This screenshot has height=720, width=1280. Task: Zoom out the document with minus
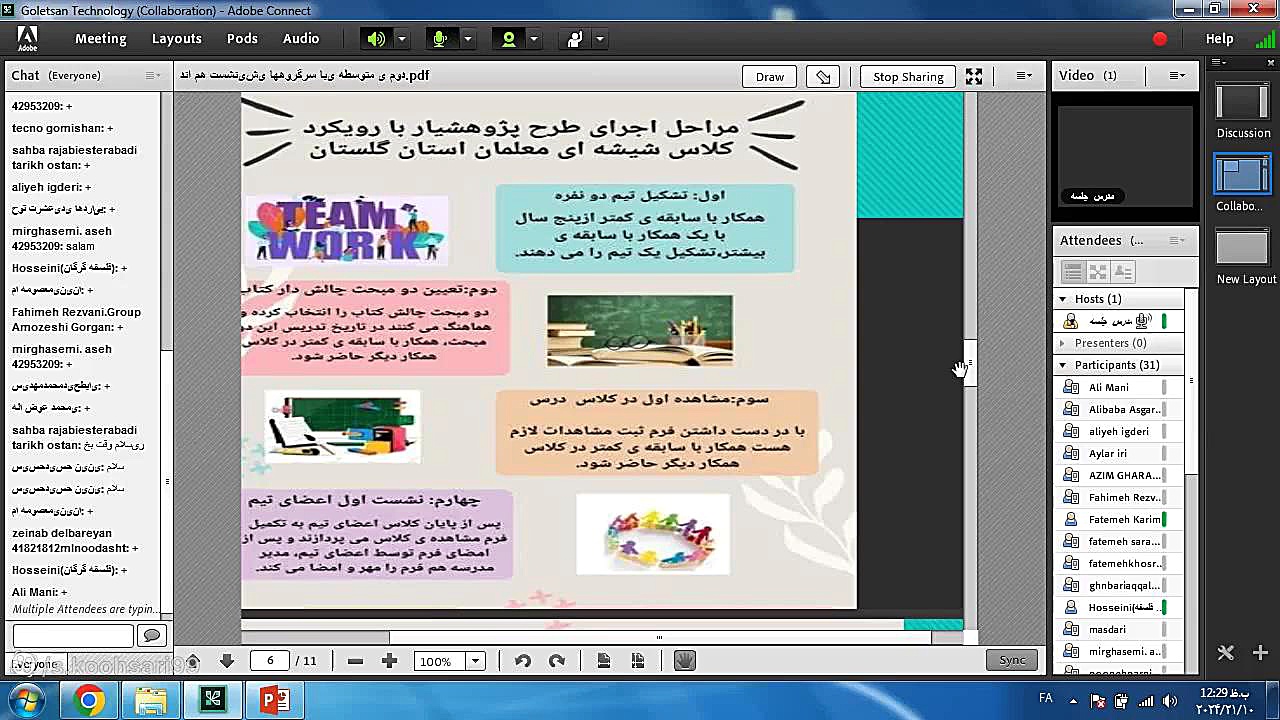point(355,661)
